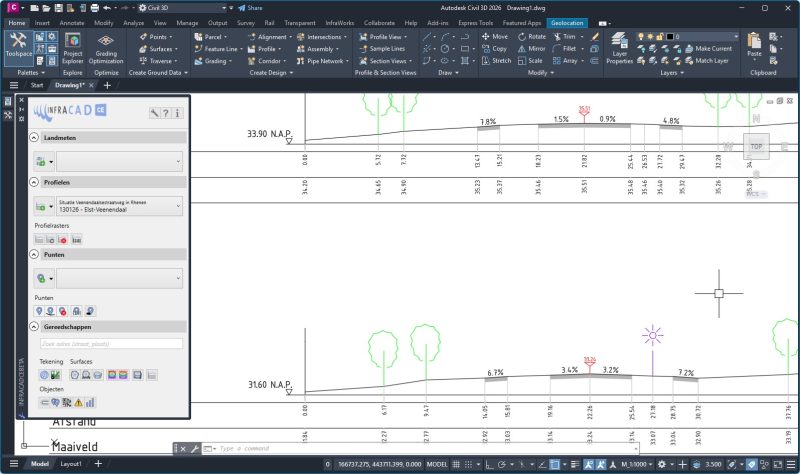The width and height of the screenshot is (800, 474).
Task: Toggle lineweight display in status bar
Action: point(575,464)
